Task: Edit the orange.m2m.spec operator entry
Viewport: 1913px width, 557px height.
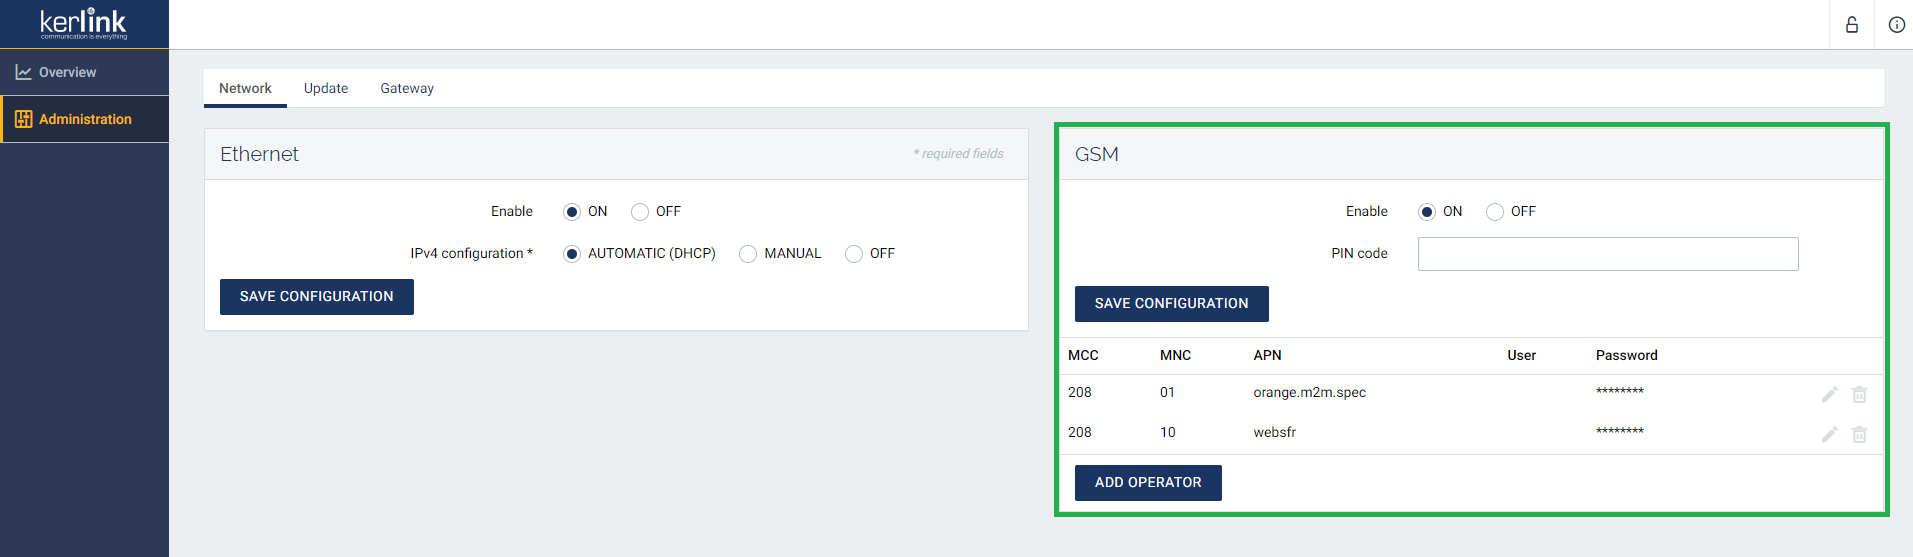Action: tap(1829, 394)
